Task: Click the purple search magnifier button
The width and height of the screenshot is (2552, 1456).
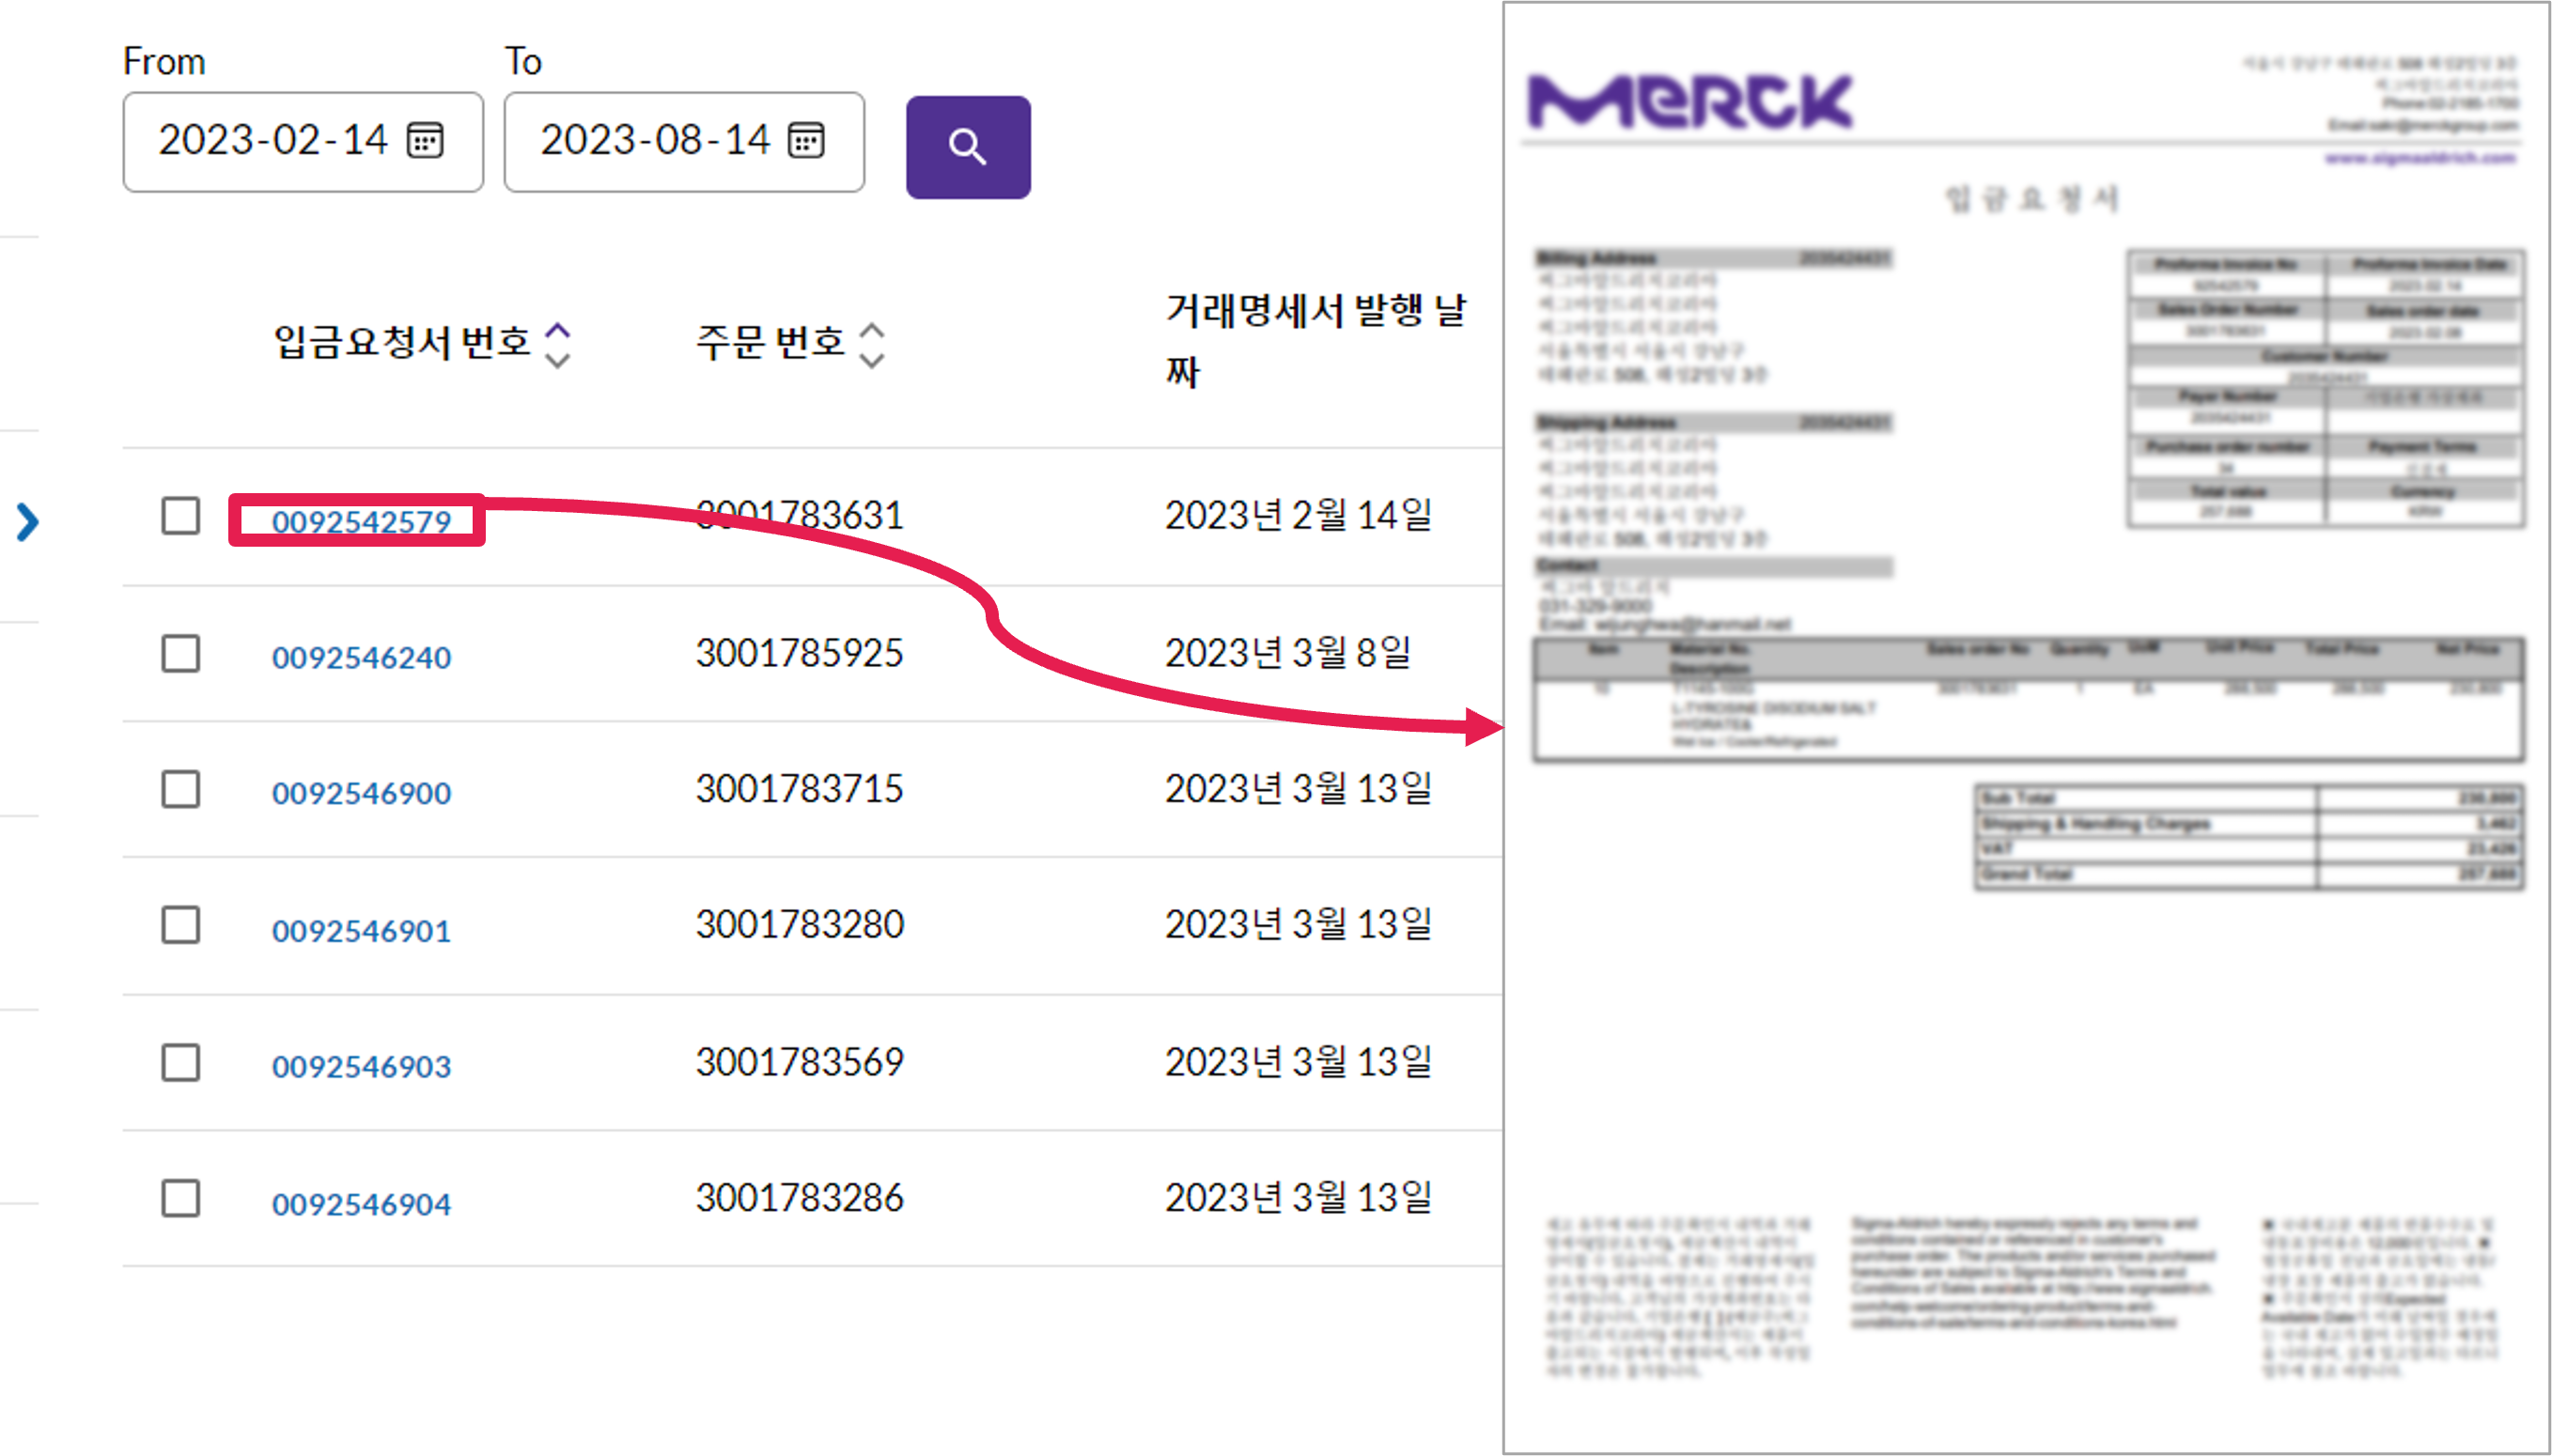Action: click(x=967, y=147)
